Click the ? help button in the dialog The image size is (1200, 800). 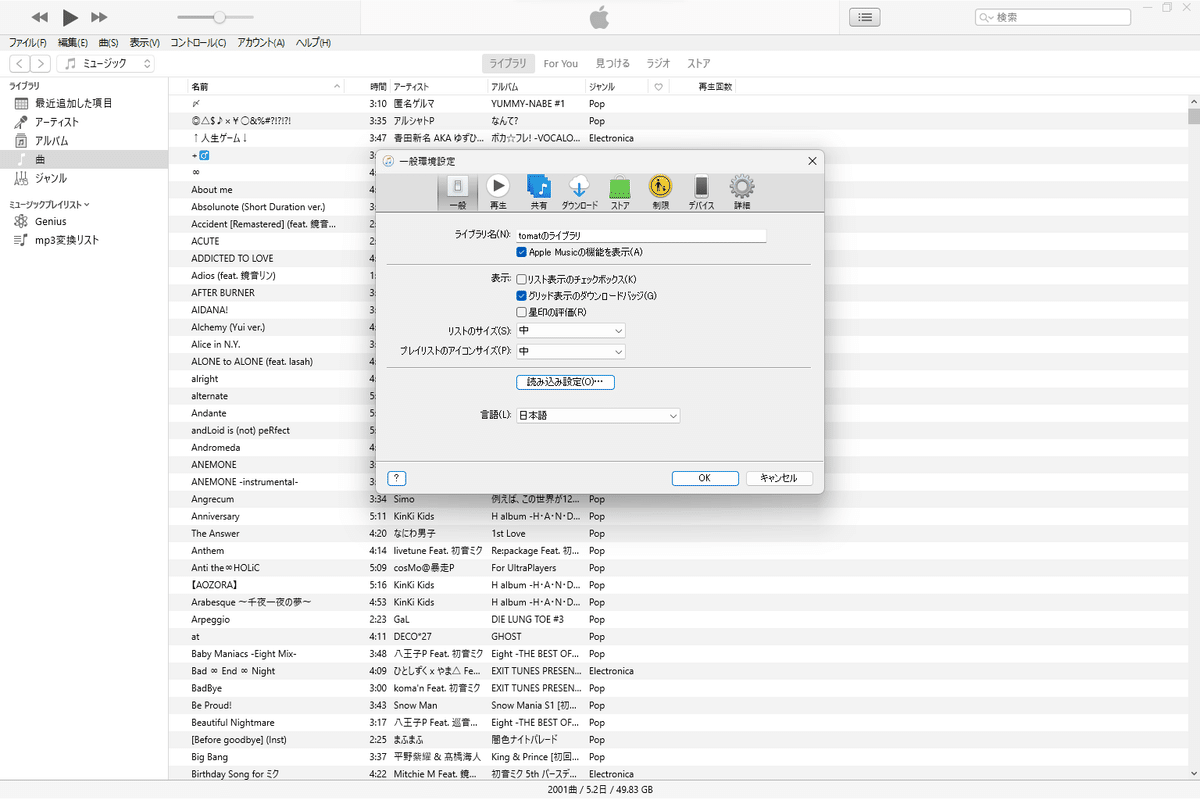[396, 479]
